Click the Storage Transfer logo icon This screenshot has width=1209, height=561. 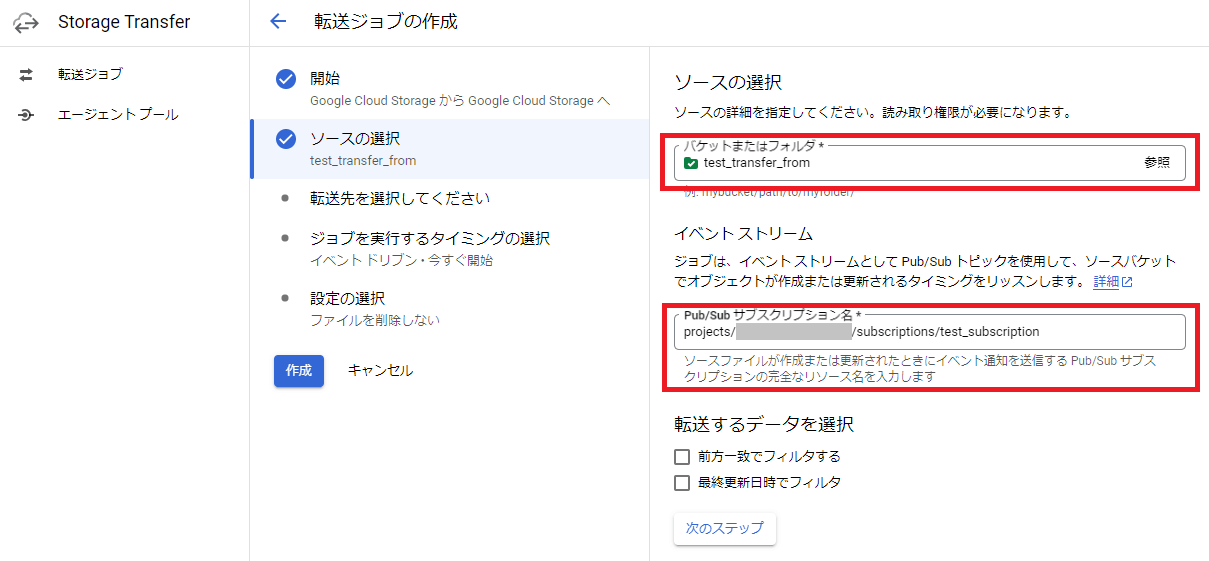point(26,22)
